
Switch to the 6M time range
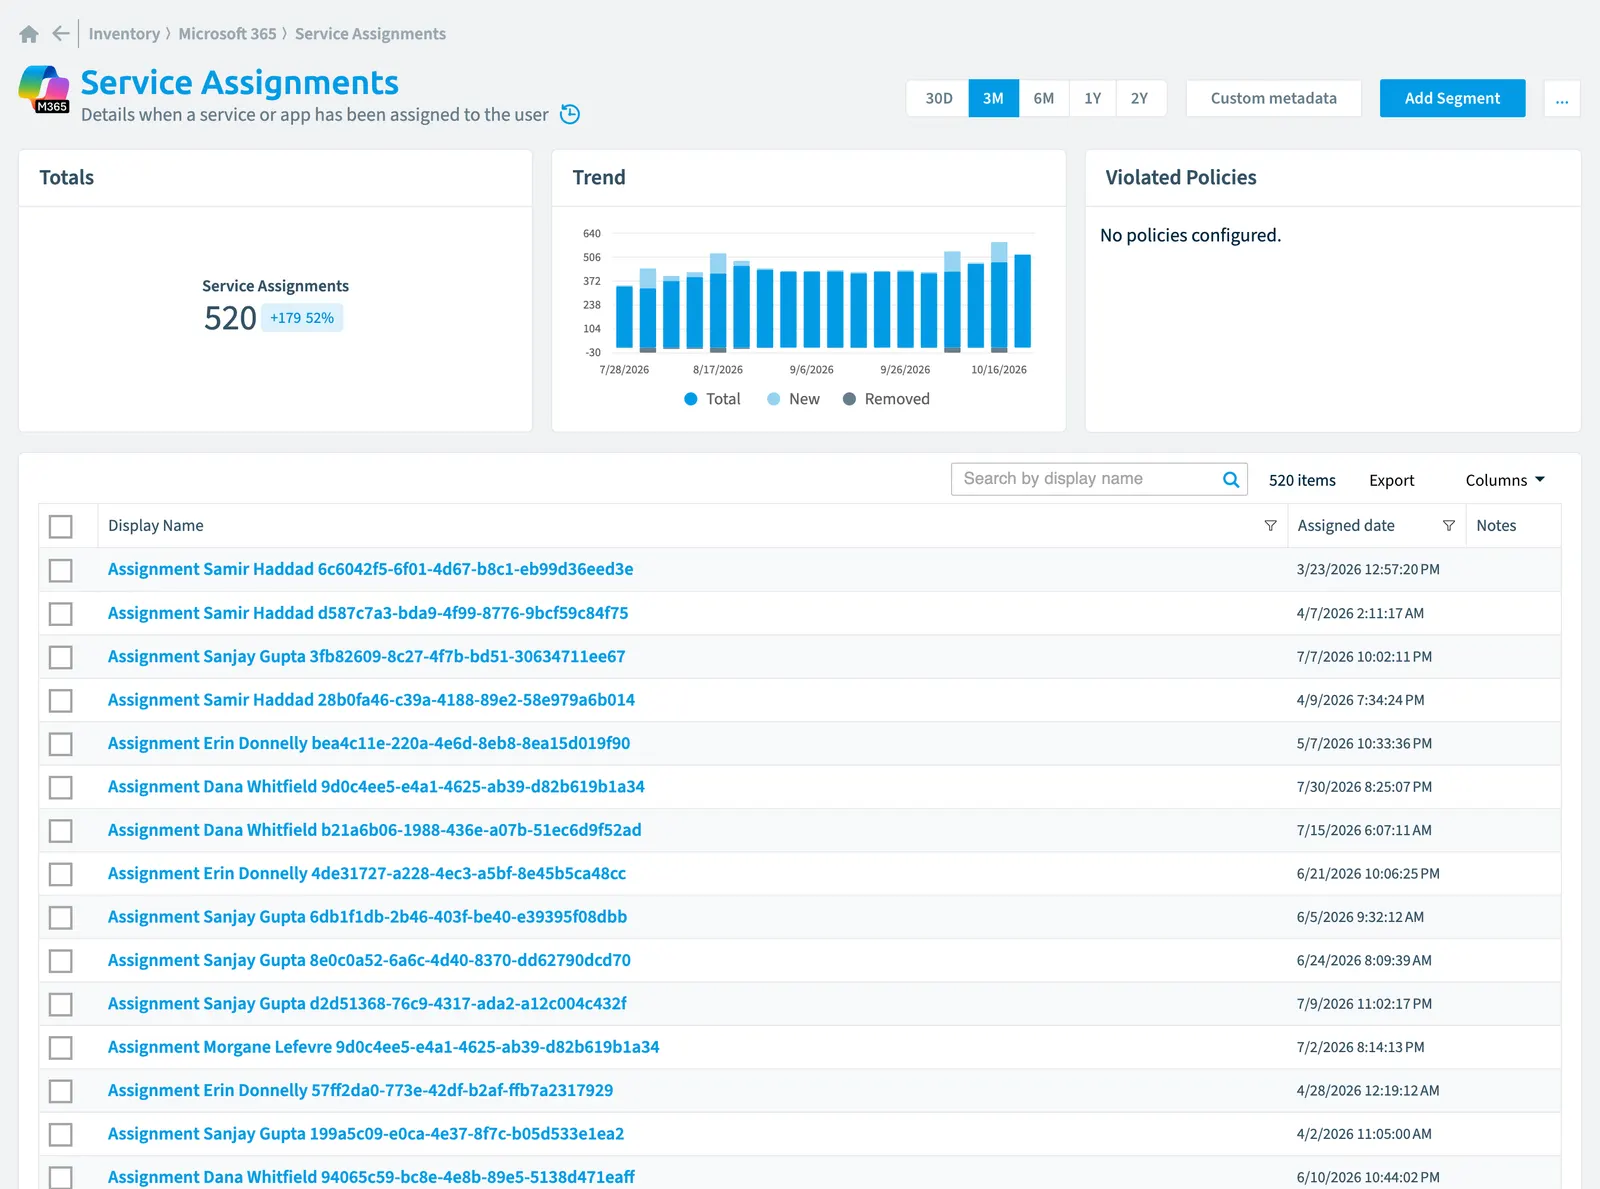coord(1043,99)
